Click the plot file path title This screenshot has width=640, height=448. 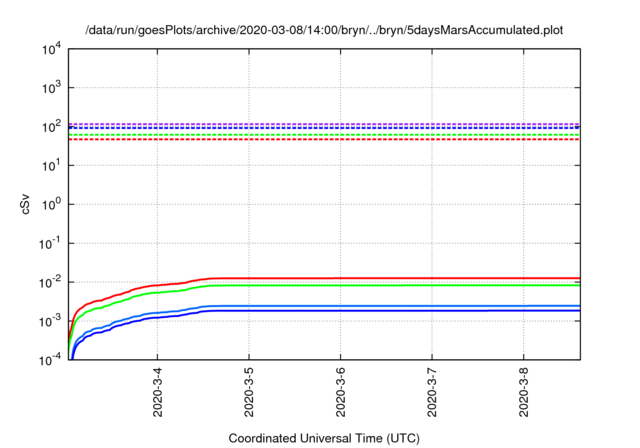coord(324,30)
